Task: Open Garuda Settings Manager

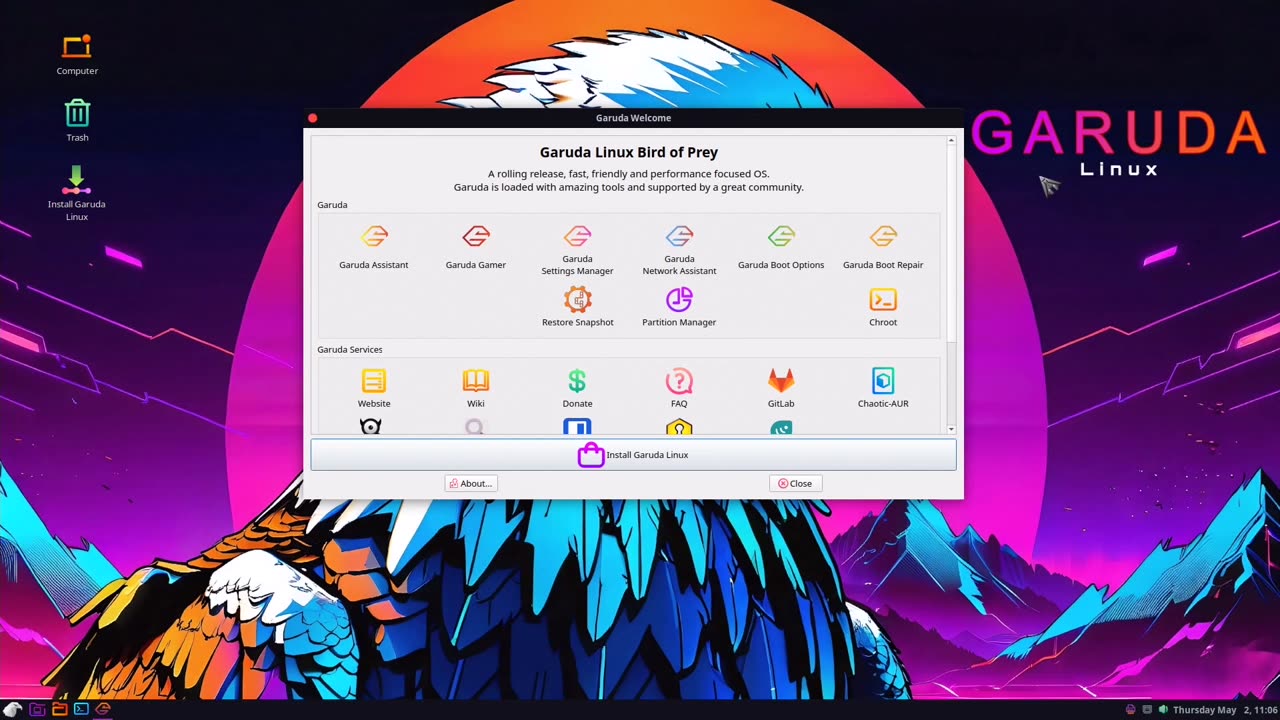Action: pos(577,250)
